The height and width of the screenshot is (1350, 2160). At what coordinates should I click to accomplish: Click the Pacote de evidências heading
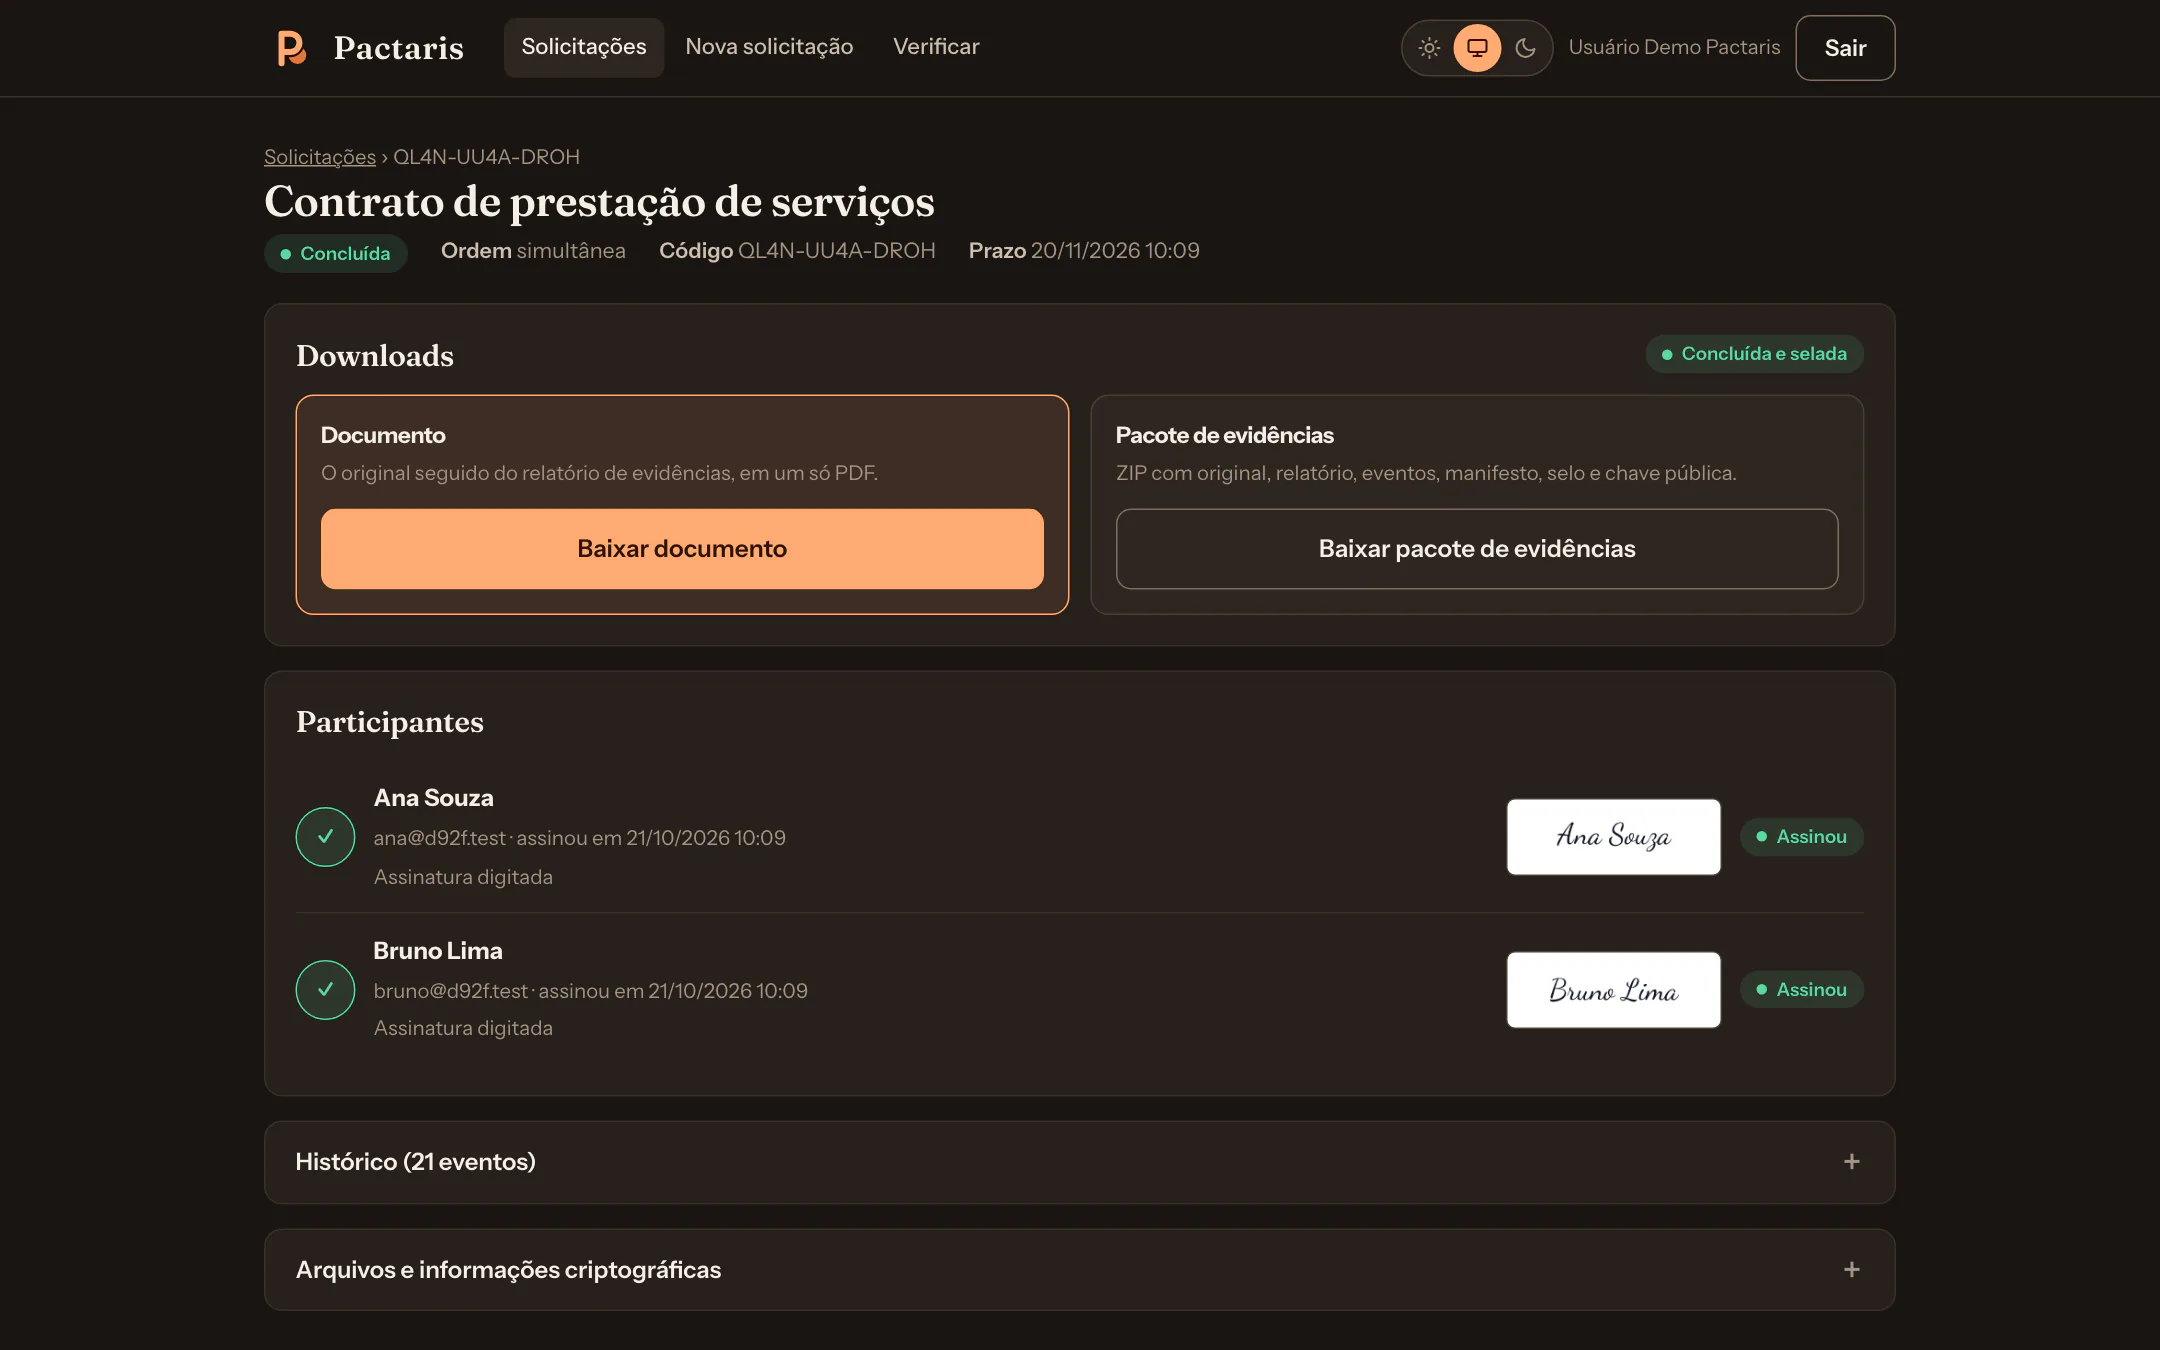click(1224, 435)
